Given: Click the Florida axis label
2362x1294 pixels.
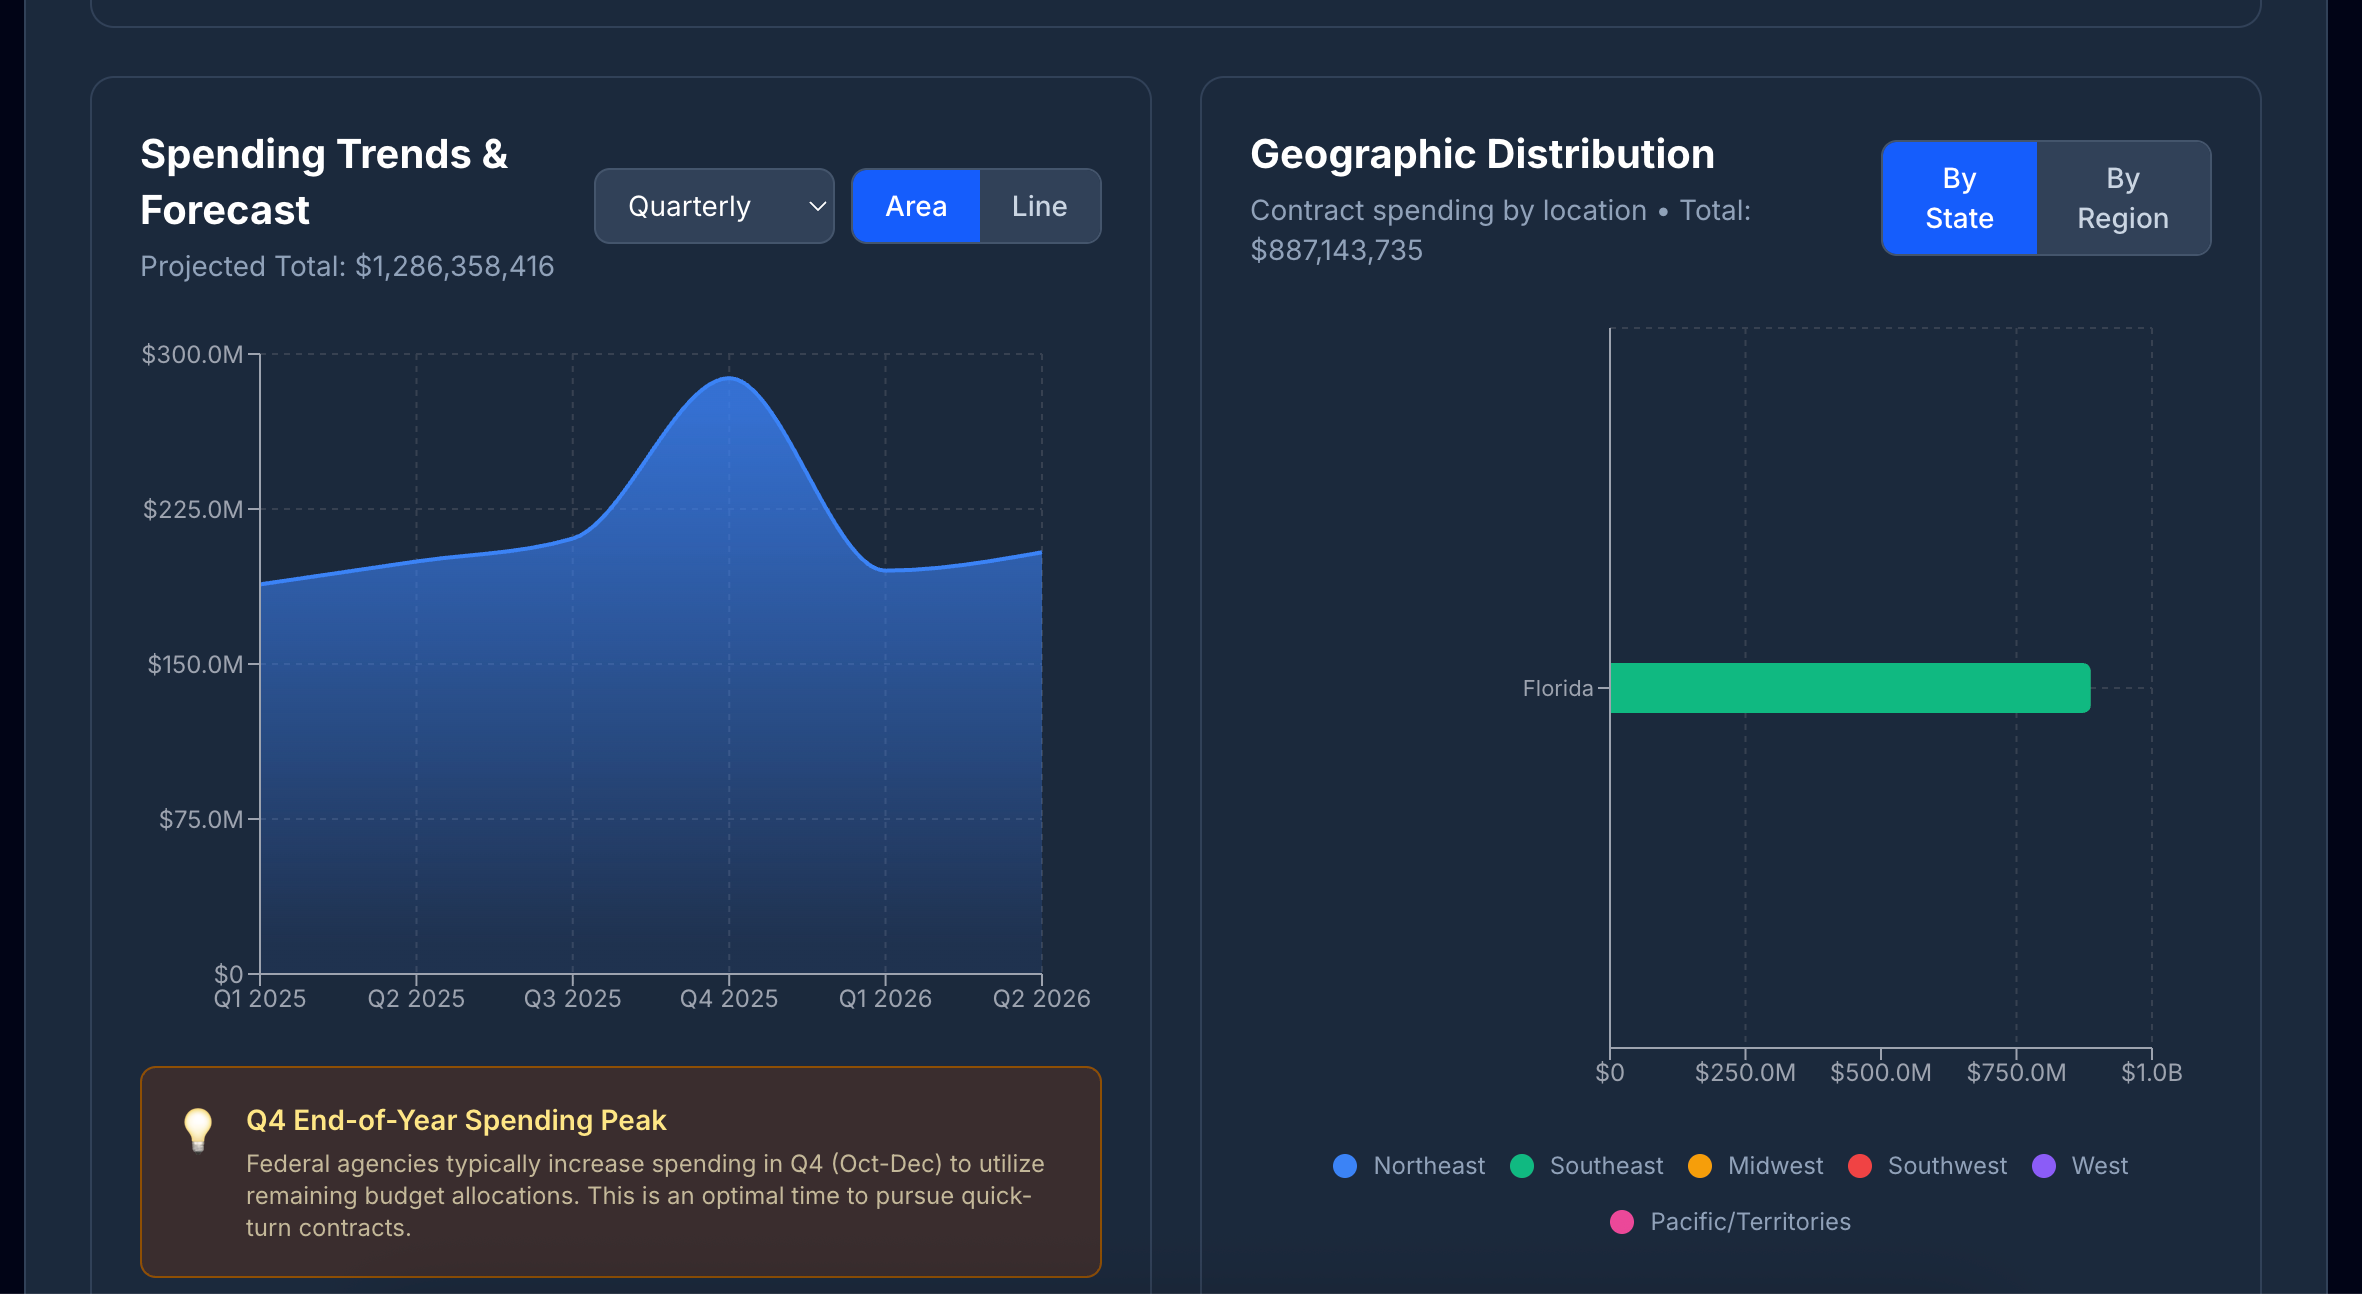Looking at the screenshot, I should (1557, 688).
